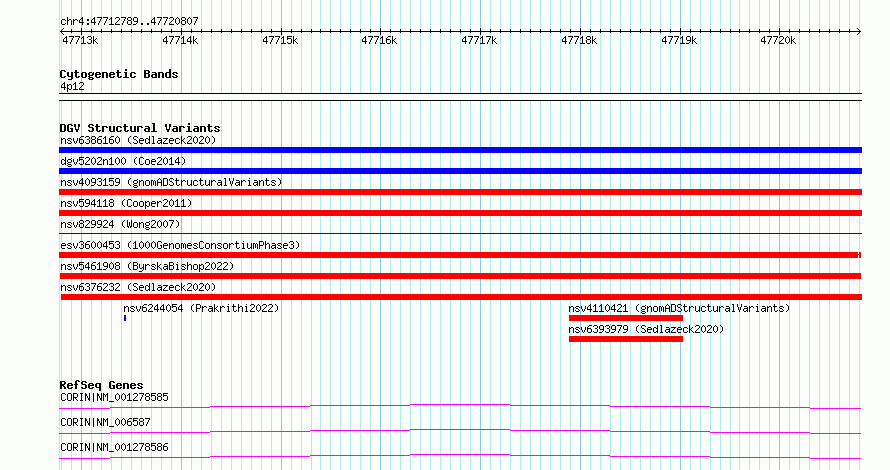Click the red bar of nsv6376232
890x470 pixels.
pyautogui.click(x=461, y=297)
